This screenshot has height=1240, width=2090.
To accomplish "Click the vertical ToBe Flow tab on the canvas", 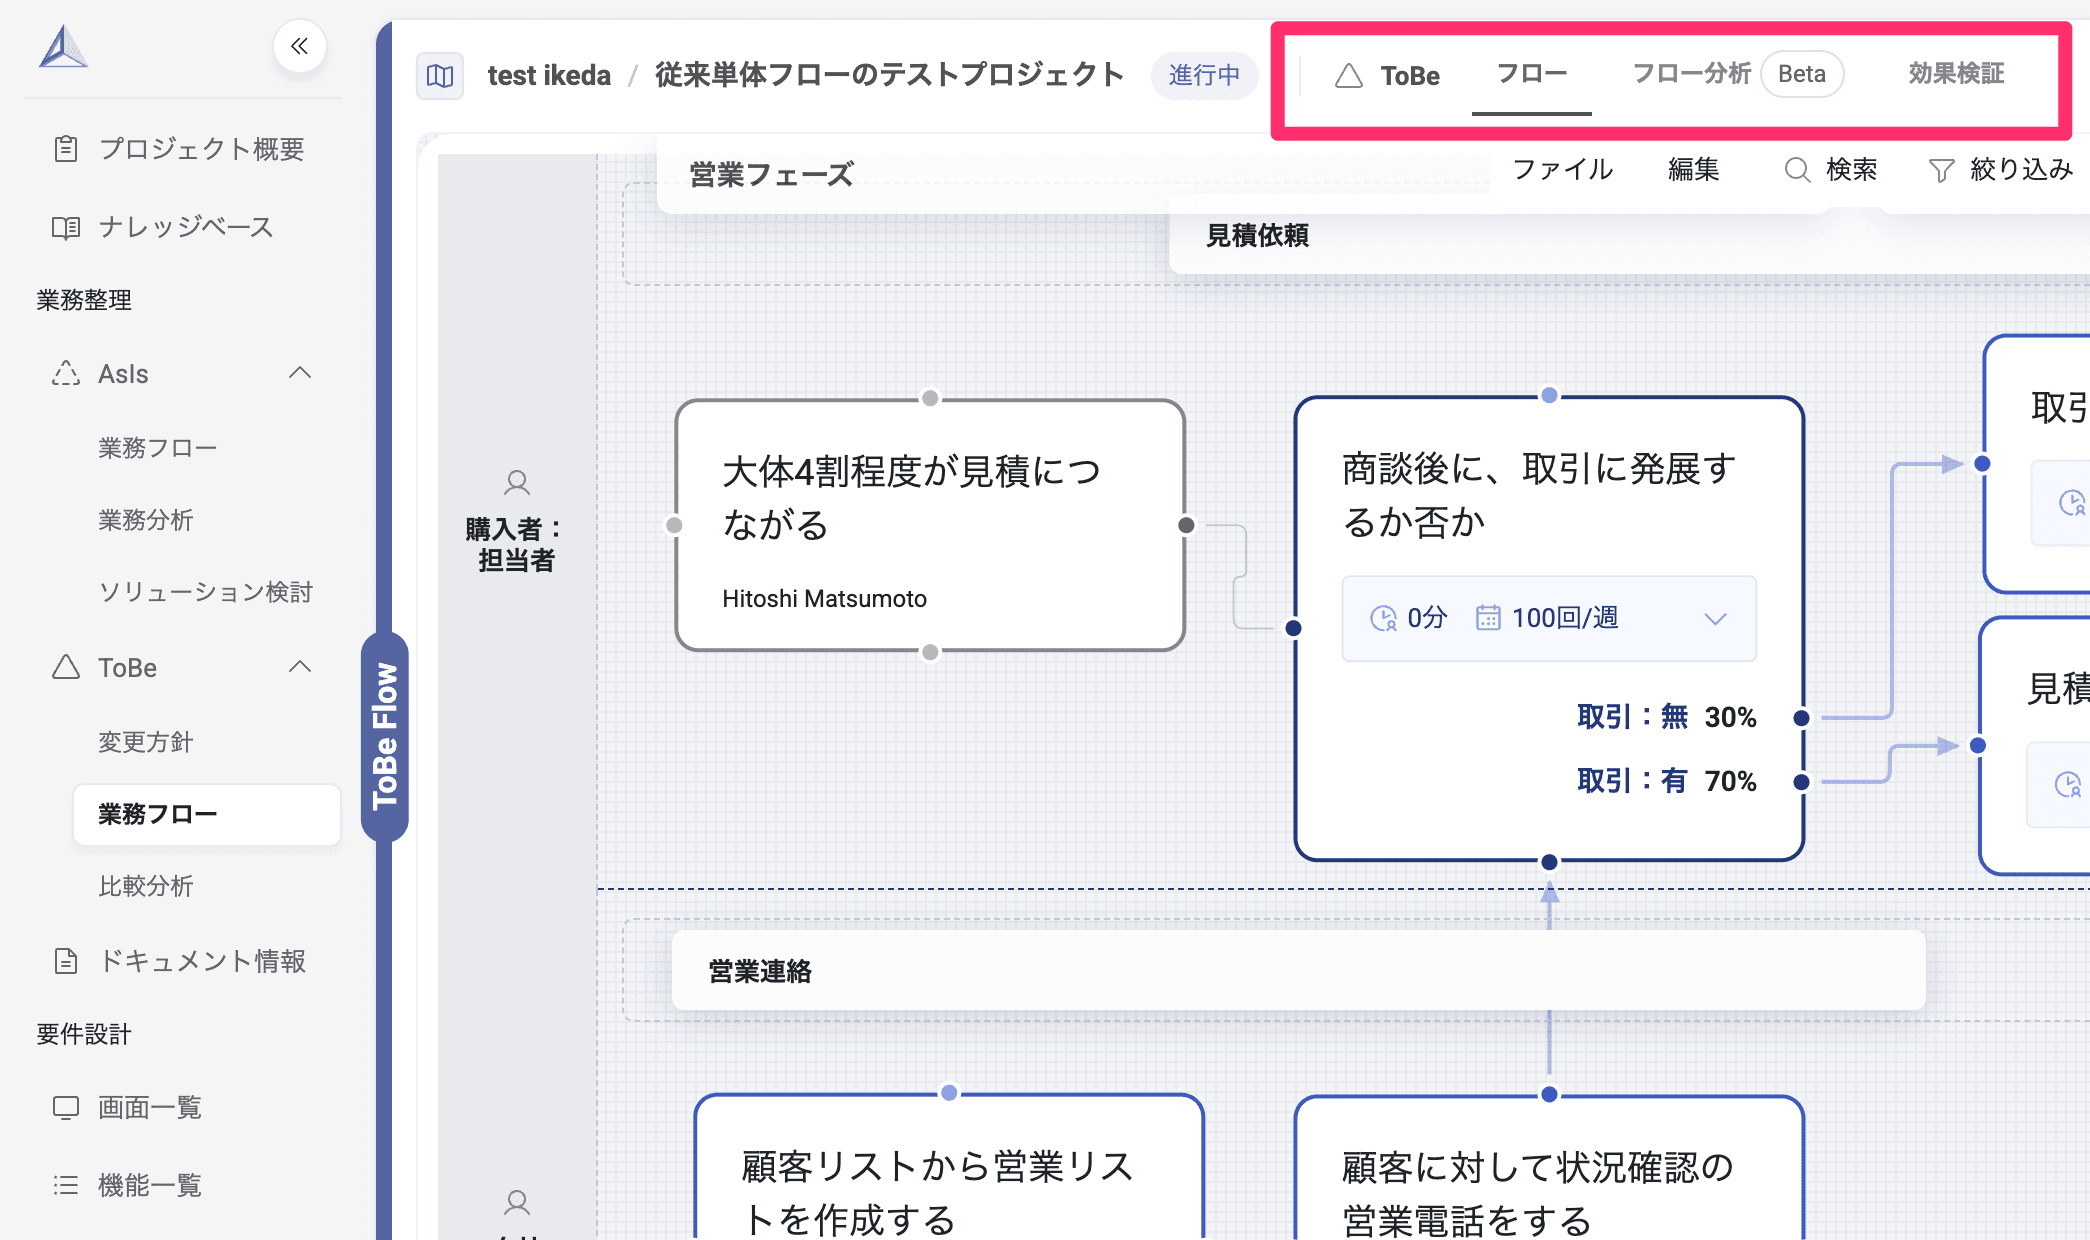I will coord(385,738).
